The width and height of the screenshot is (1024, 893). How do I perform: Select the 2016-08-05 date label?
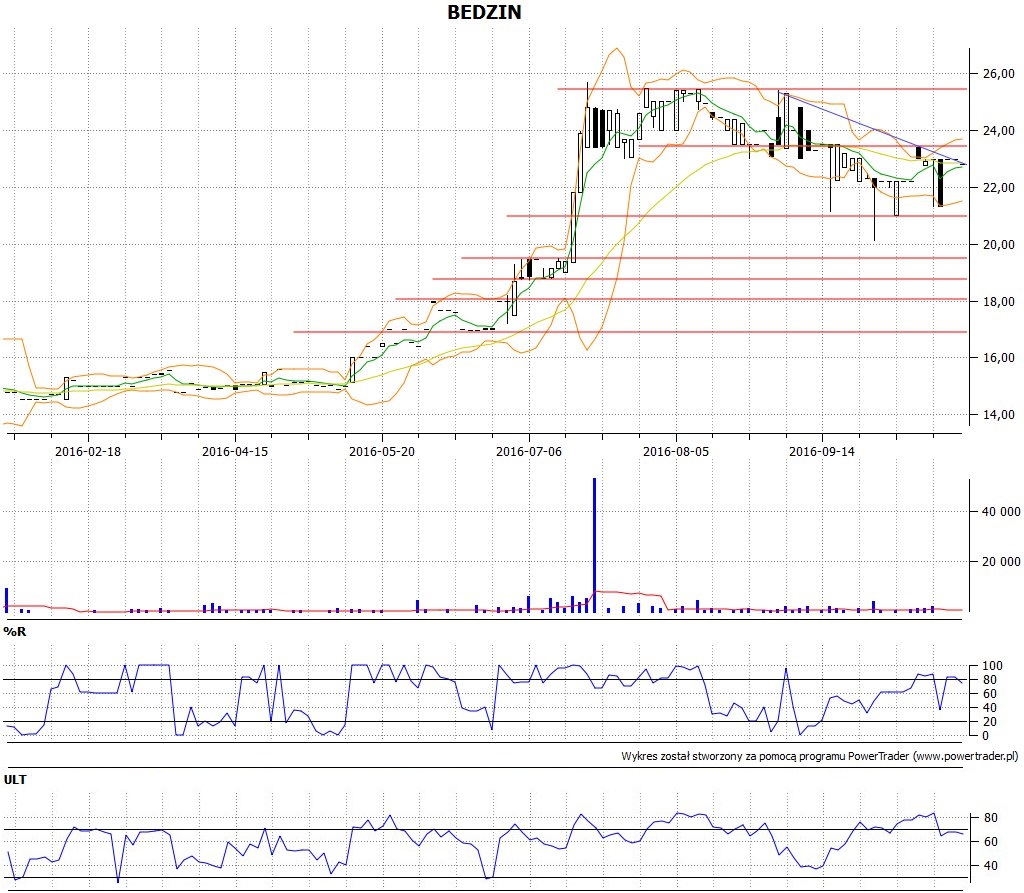point(676,451)
